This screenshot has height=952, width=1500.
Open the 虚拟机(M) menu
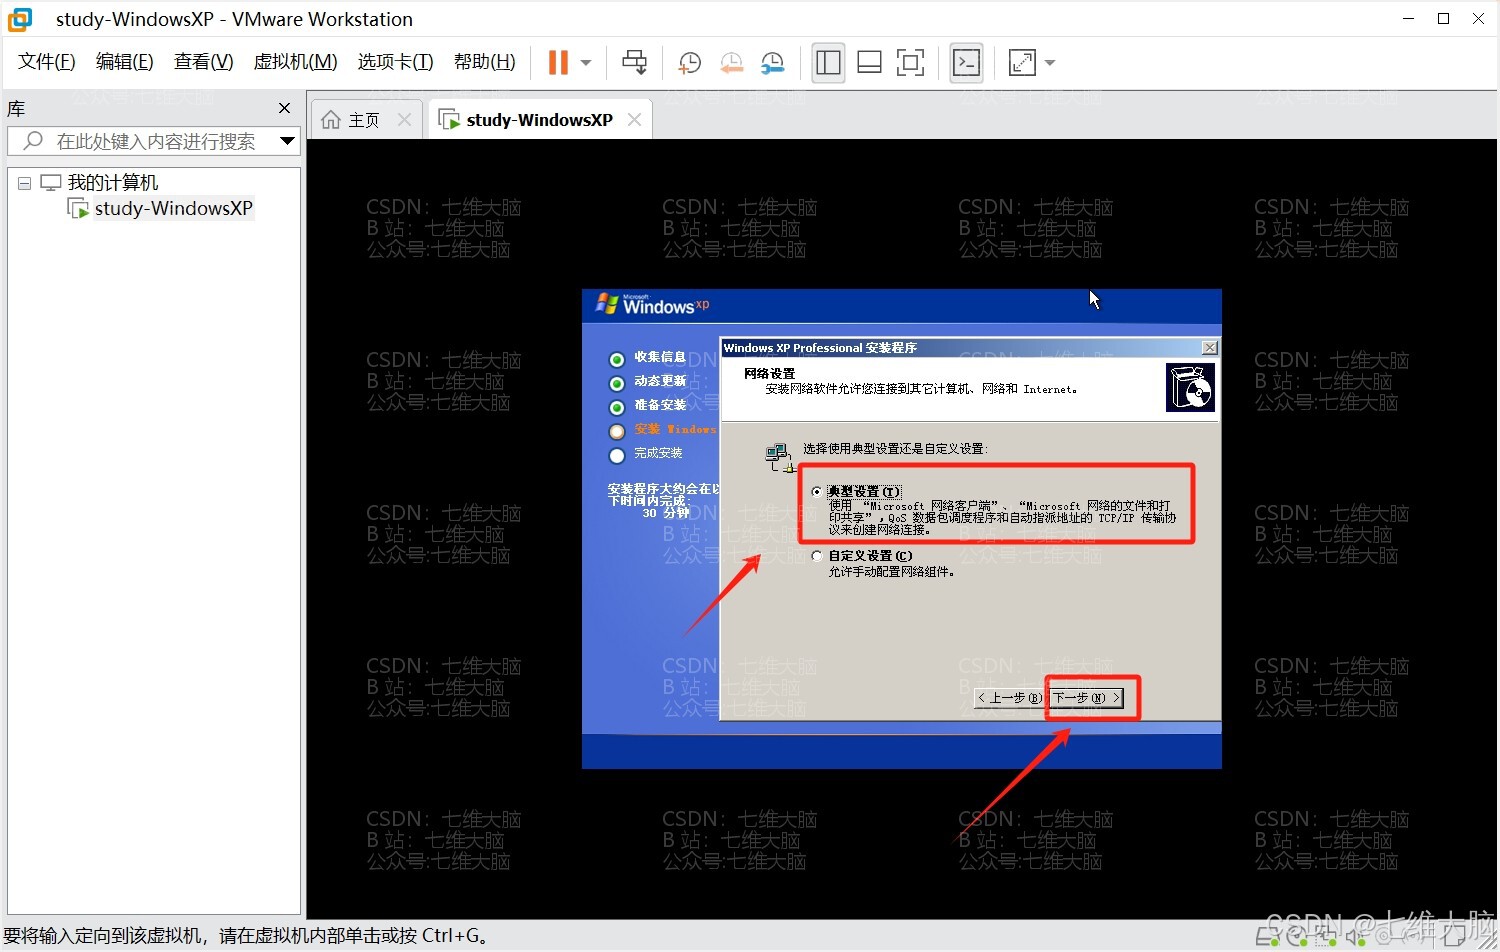(x=295, y=62)
